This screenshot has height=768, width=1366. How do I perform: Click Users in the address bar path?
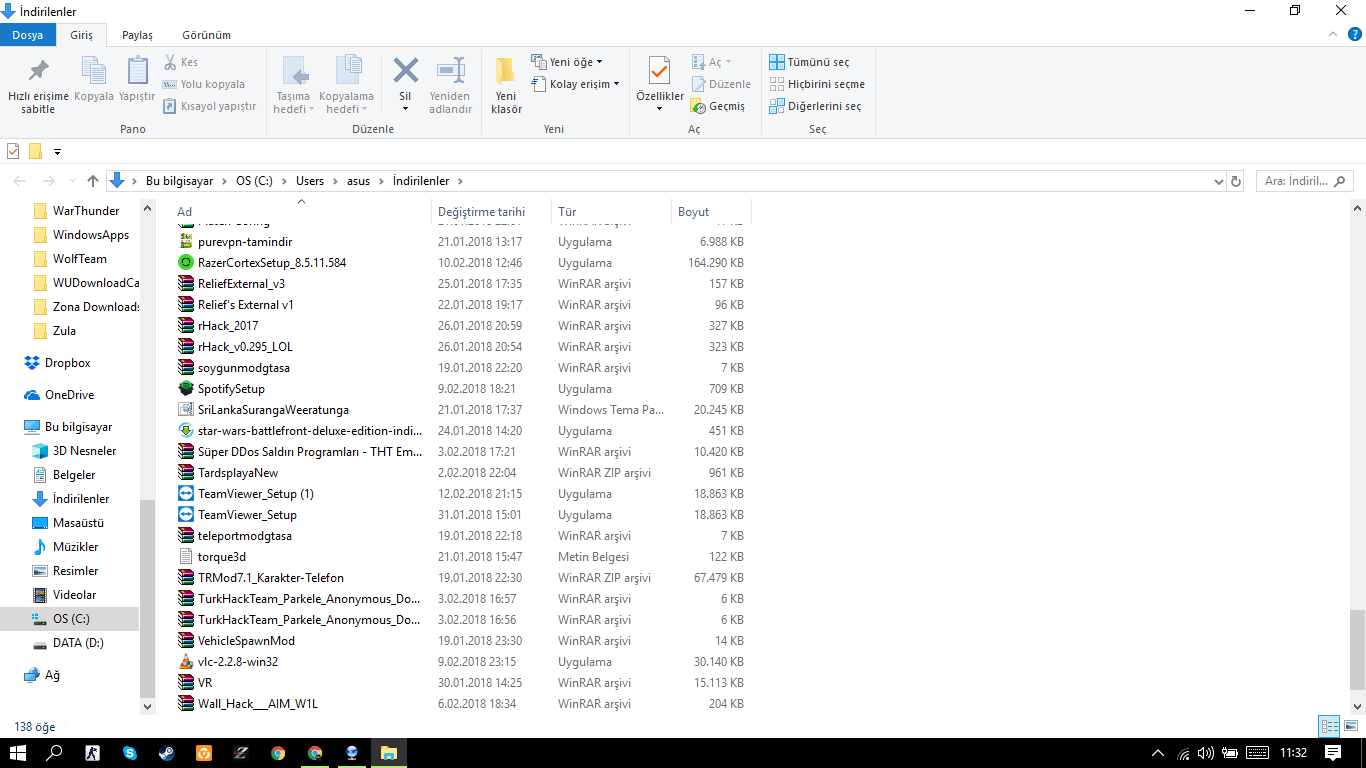(310, 181)
